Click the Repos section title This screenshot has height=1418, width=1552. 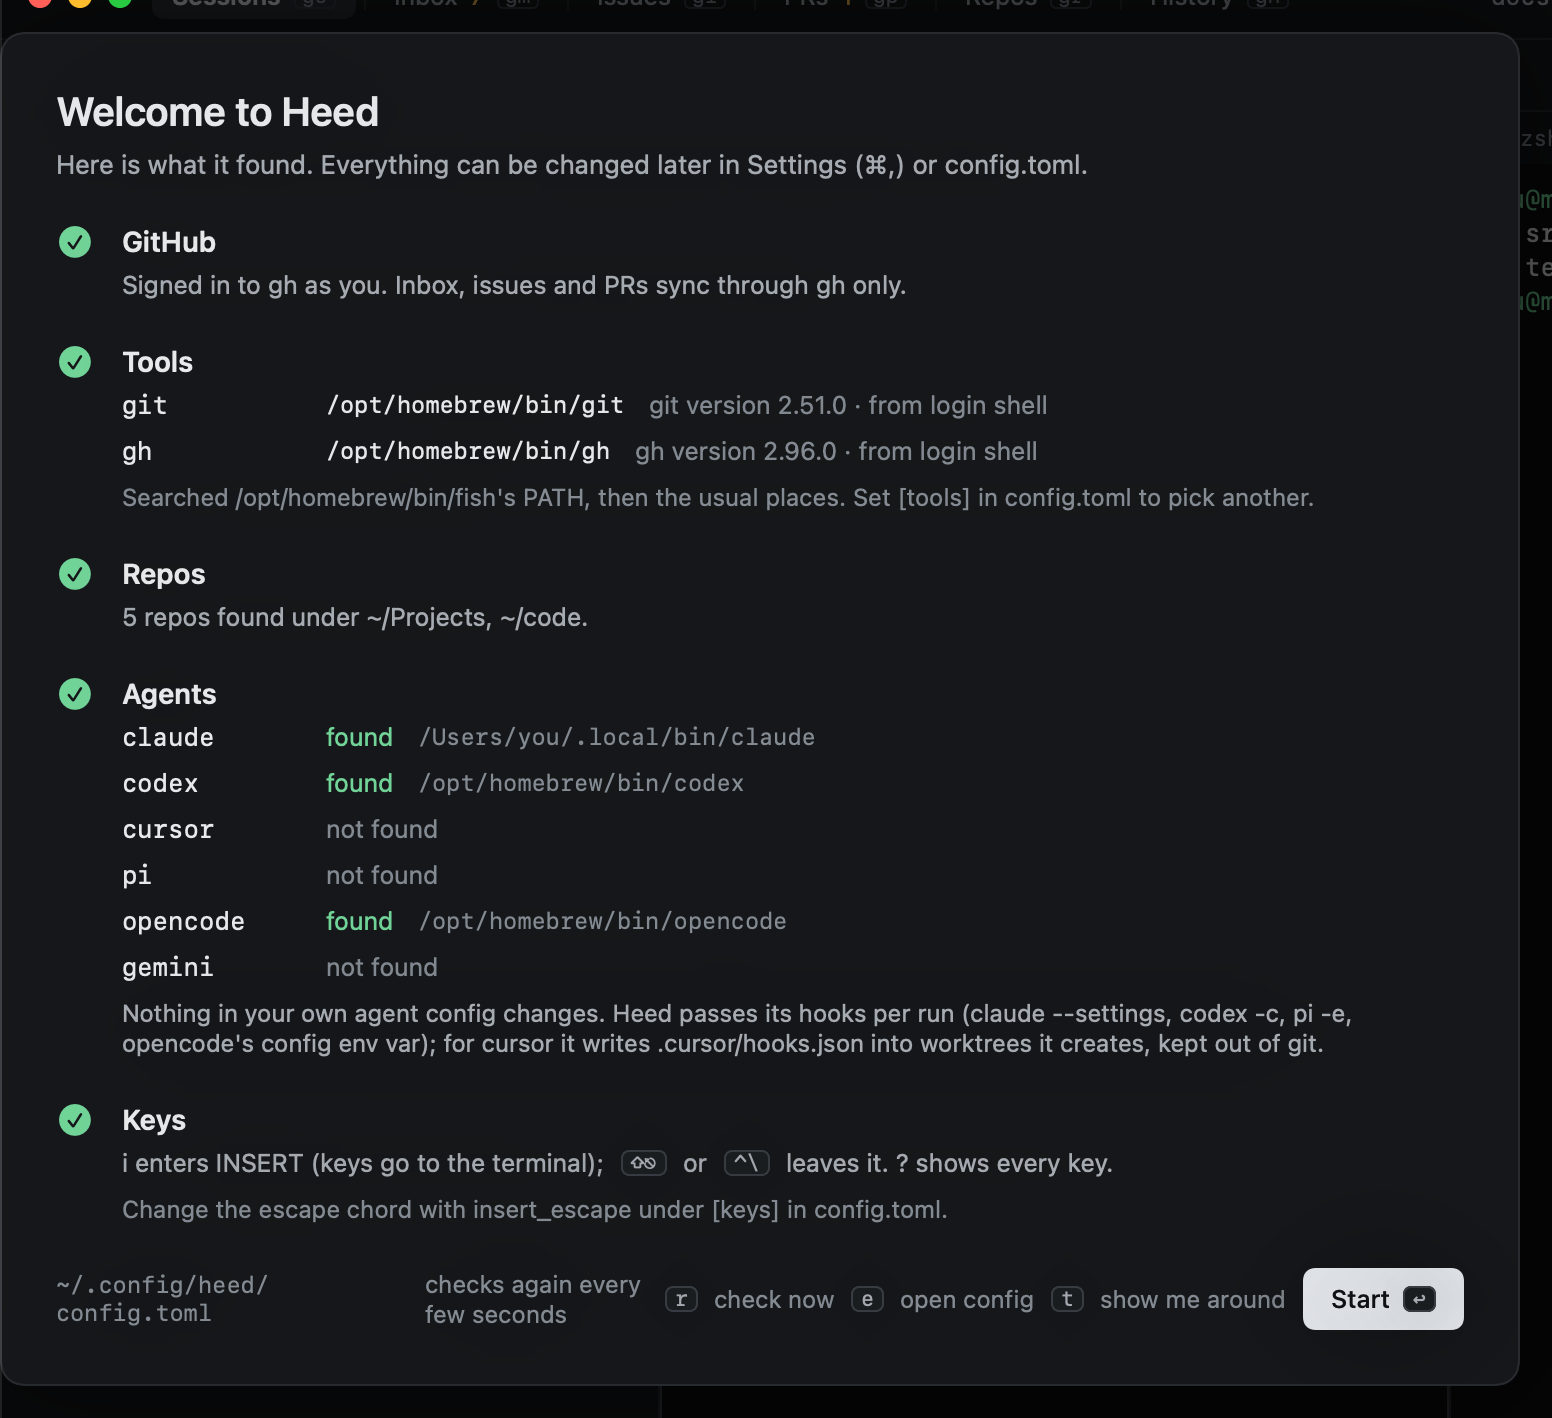(164, 574)
